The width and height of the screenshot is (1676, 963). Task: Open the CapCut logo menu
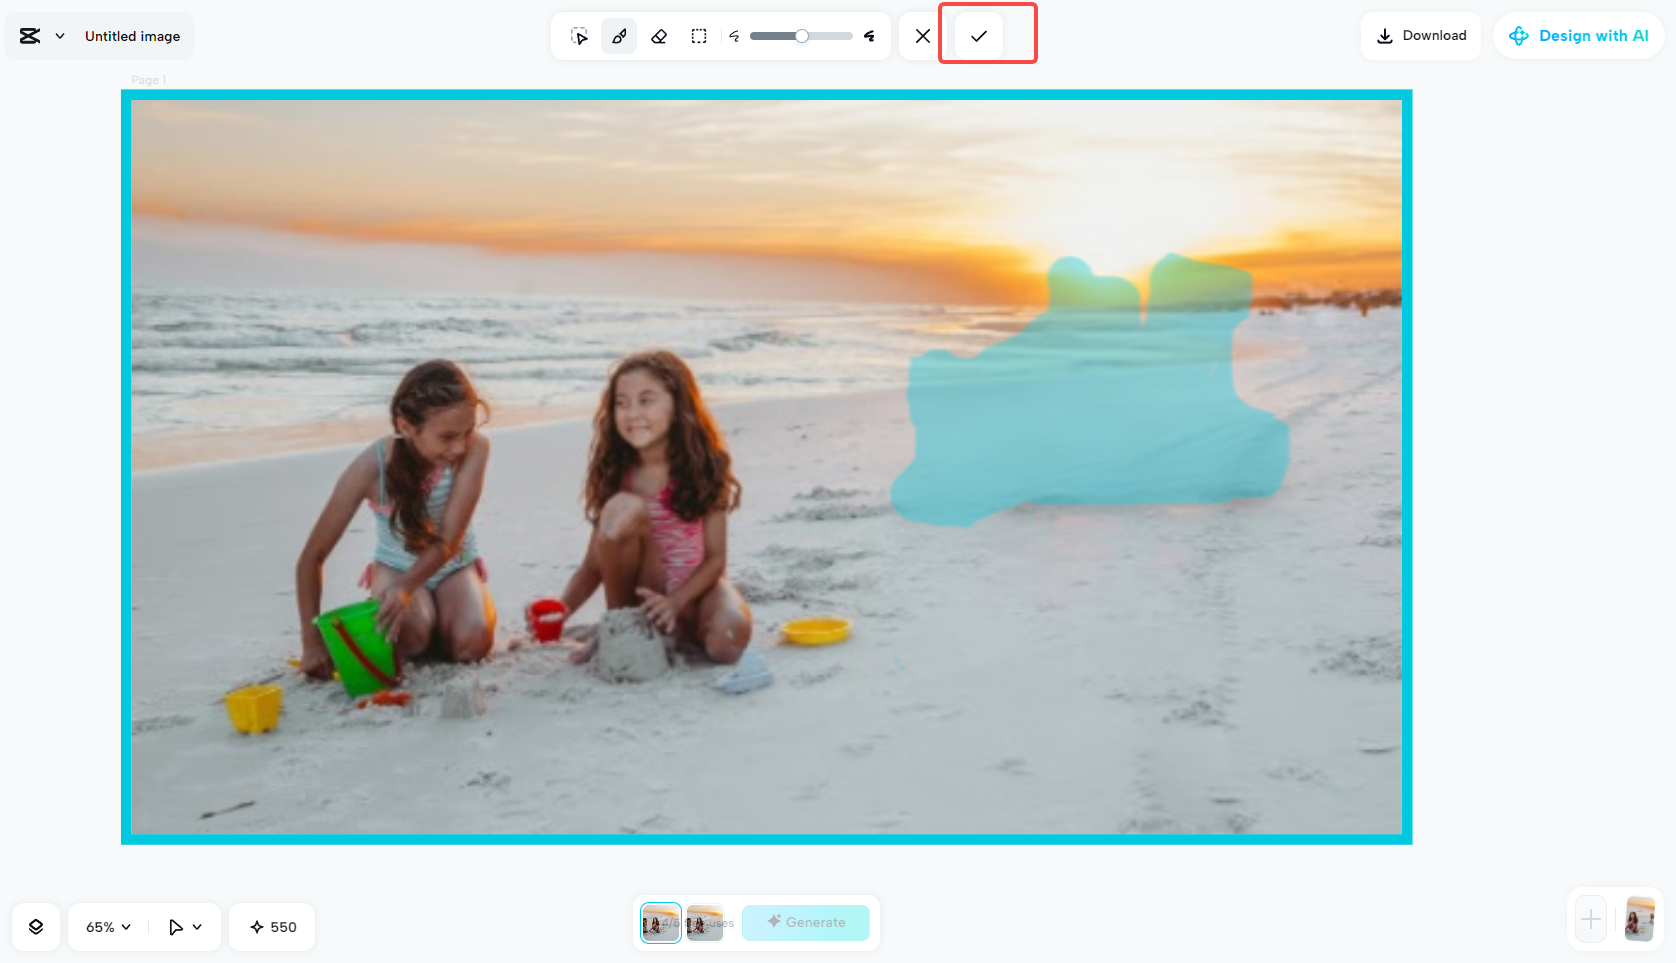coord(30,36)
